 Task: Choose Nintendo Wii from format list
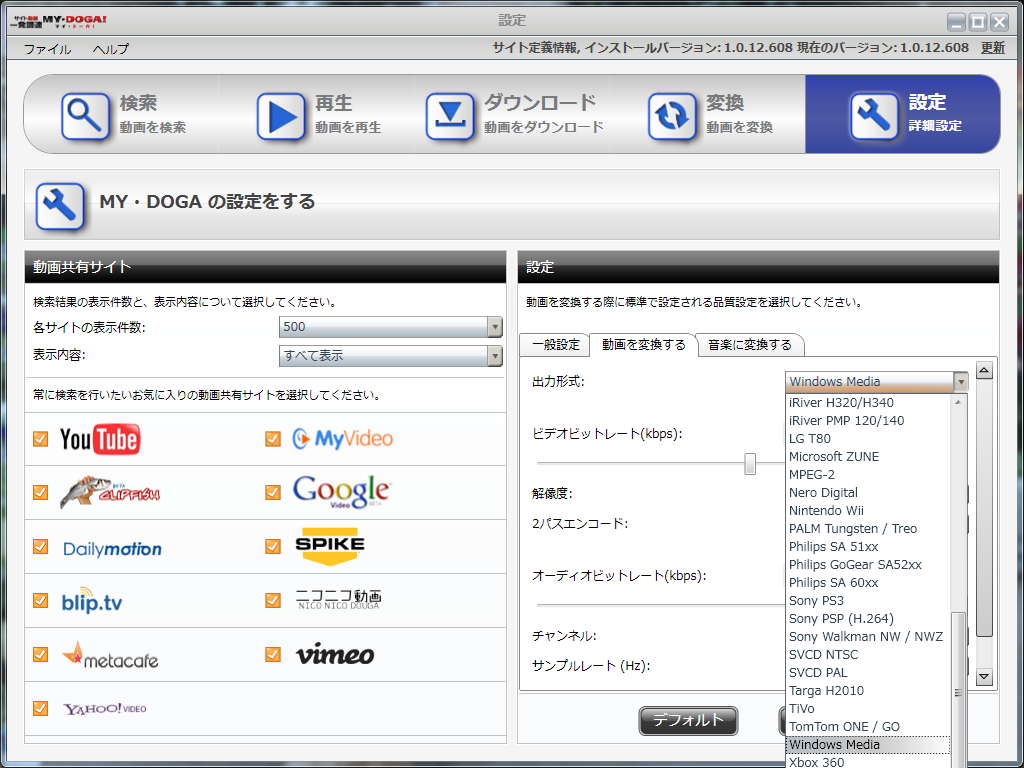pyautogui.click(x=868, y=511)
